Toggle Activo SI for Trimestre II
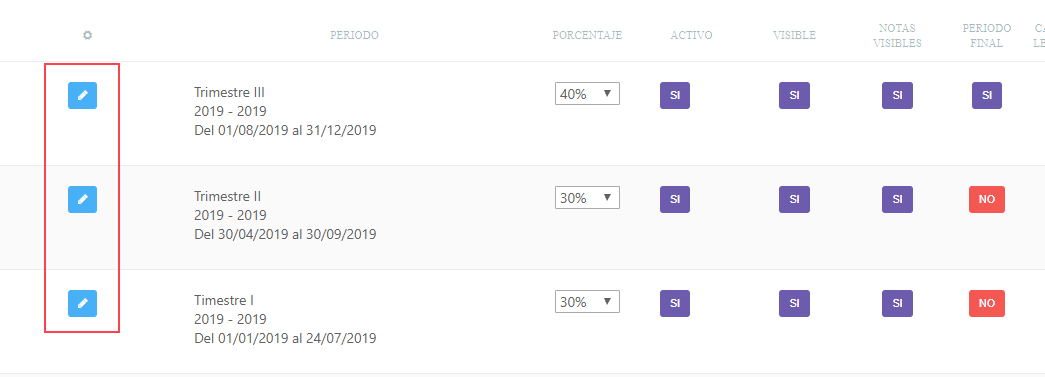 click(674, 199)
